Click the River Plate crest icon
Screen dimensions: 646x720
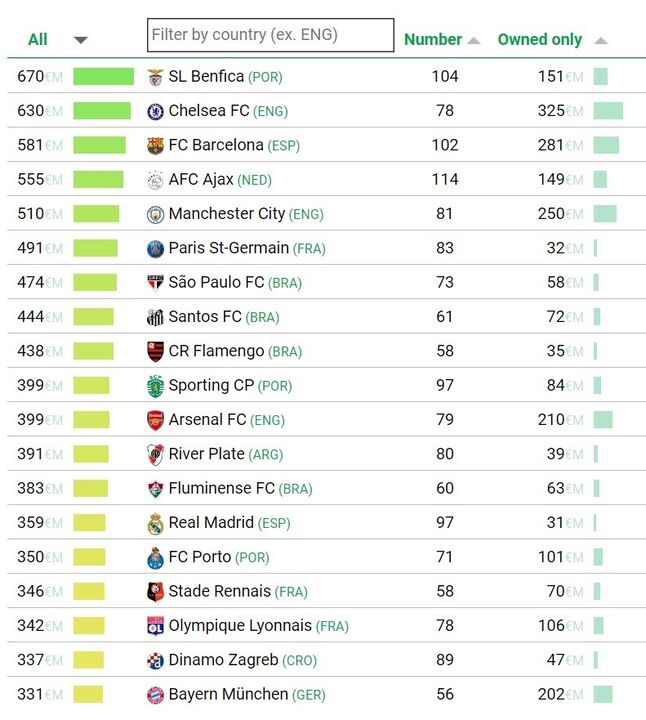(x=155, y=454)
